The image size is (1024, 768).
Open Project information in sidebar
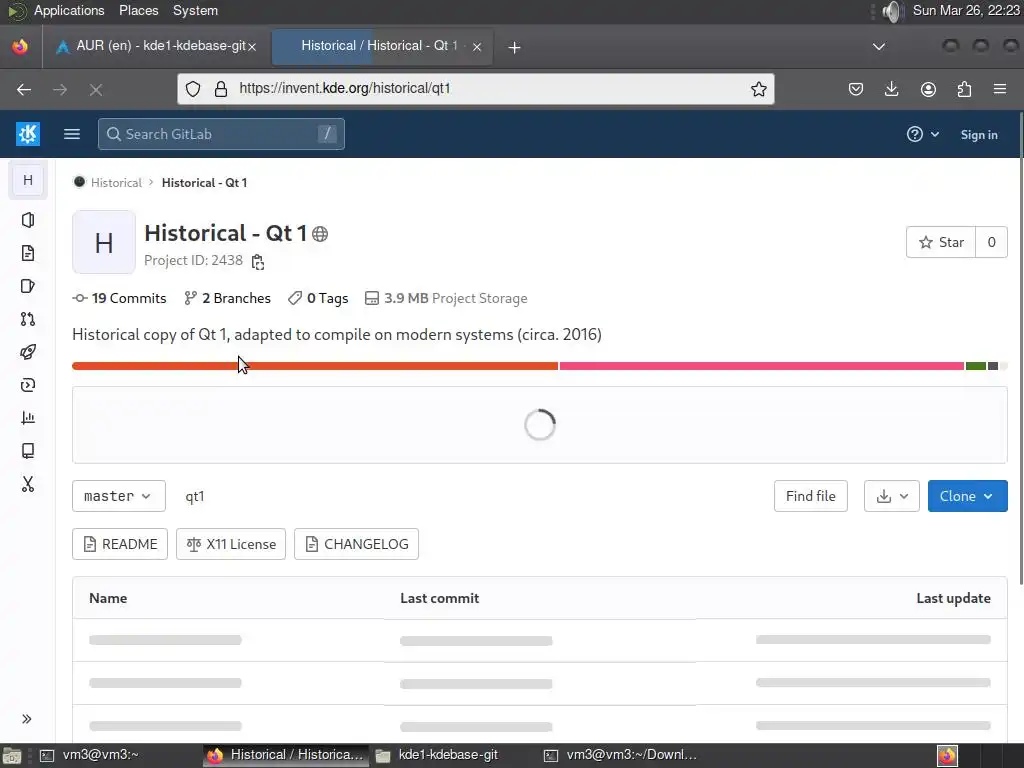click(x=28, y=220)
